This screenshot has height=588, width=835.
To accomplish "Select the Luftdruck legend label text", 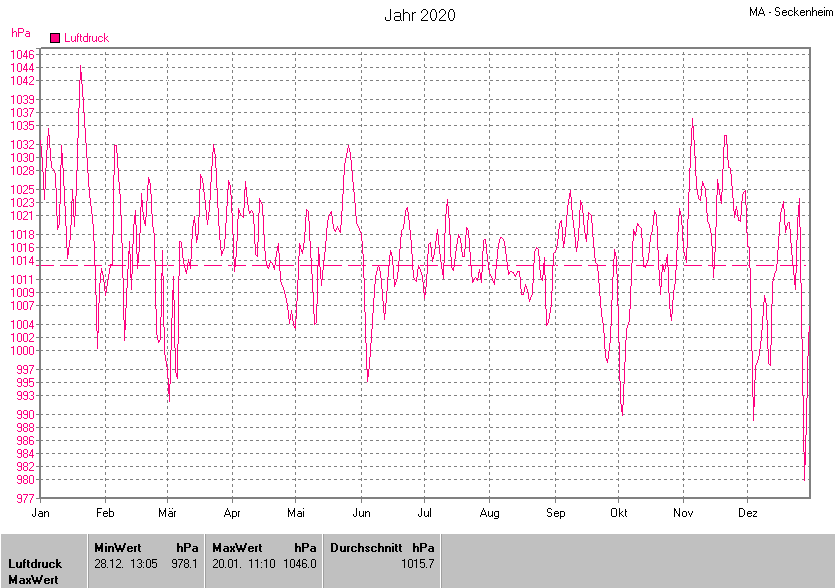I will [86, 38].
